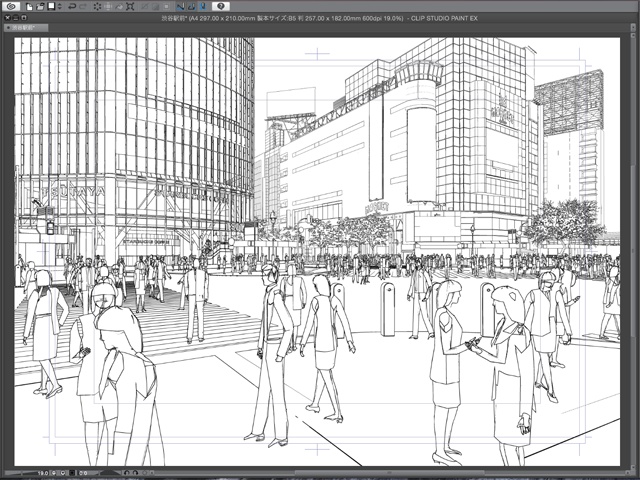Viewport: 640px width, 480px height.
Task: Toggle Snap to Special Ruler
Action: 191,6
